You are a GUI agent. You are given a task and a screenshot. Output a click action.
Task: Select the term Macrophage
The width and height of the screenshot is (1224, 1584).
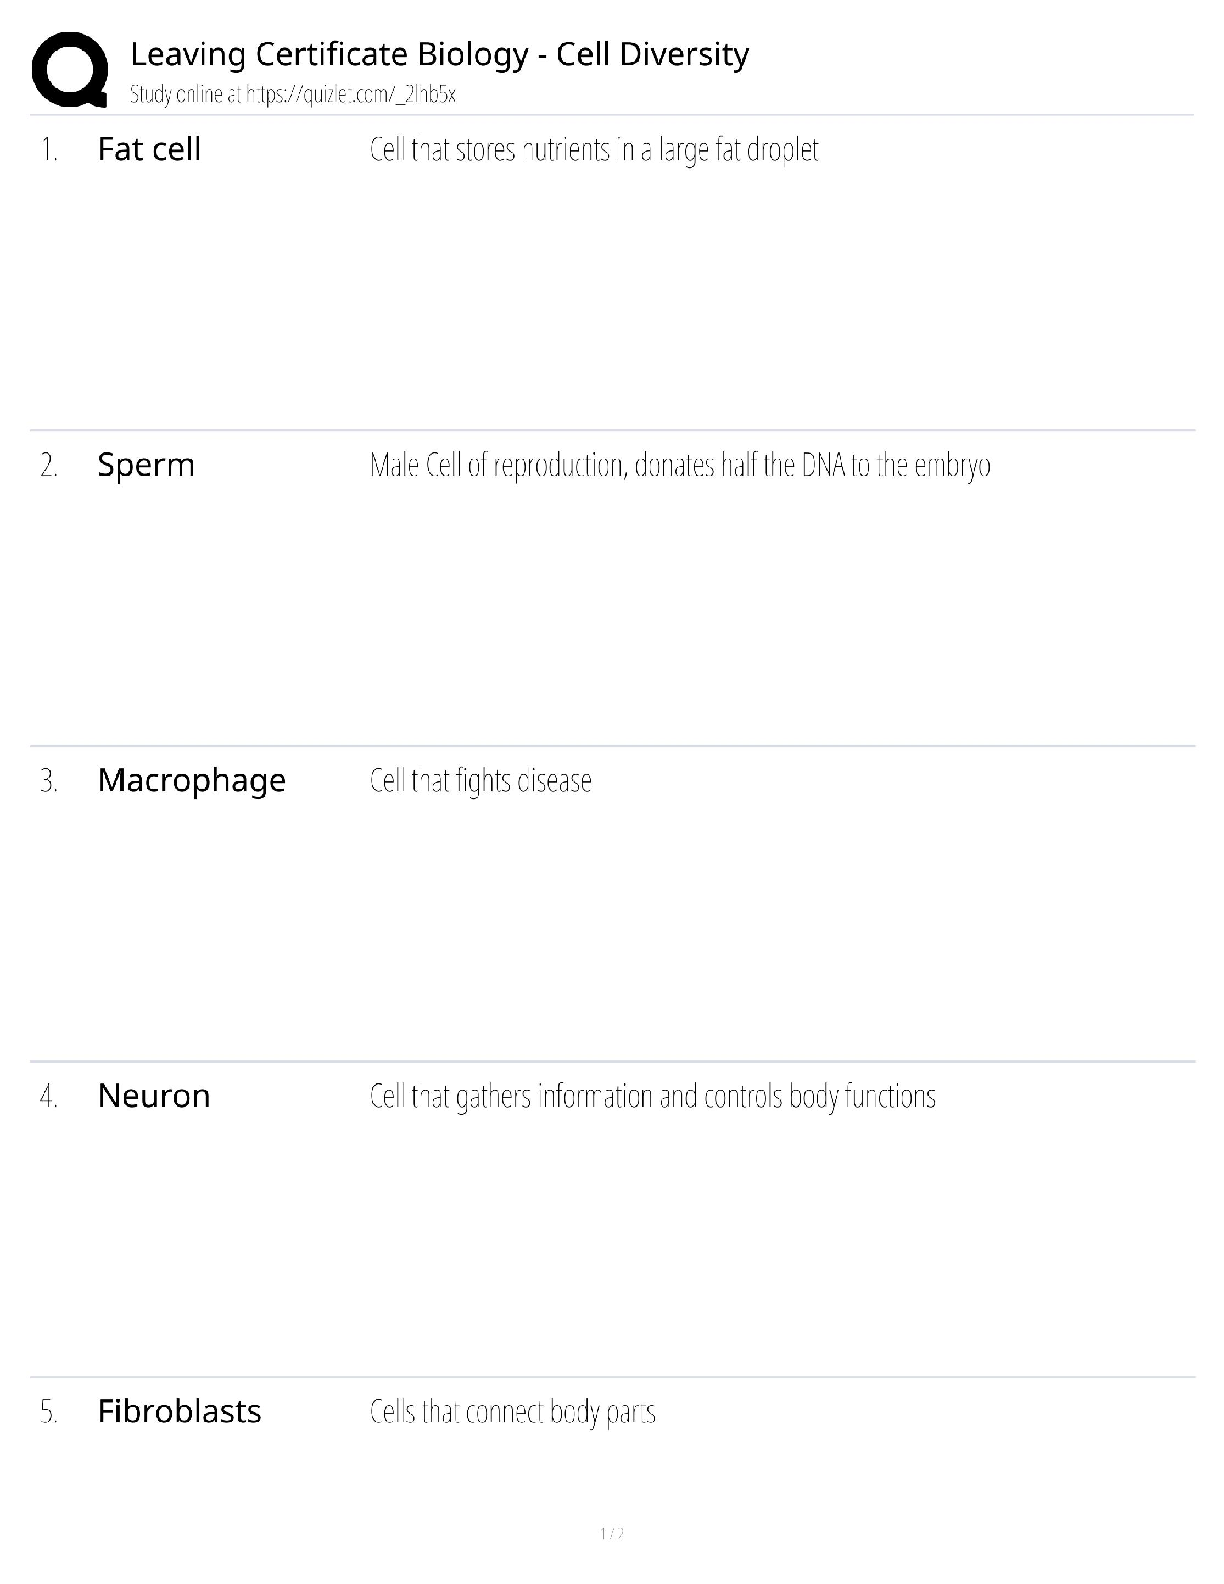click(191, 780)
